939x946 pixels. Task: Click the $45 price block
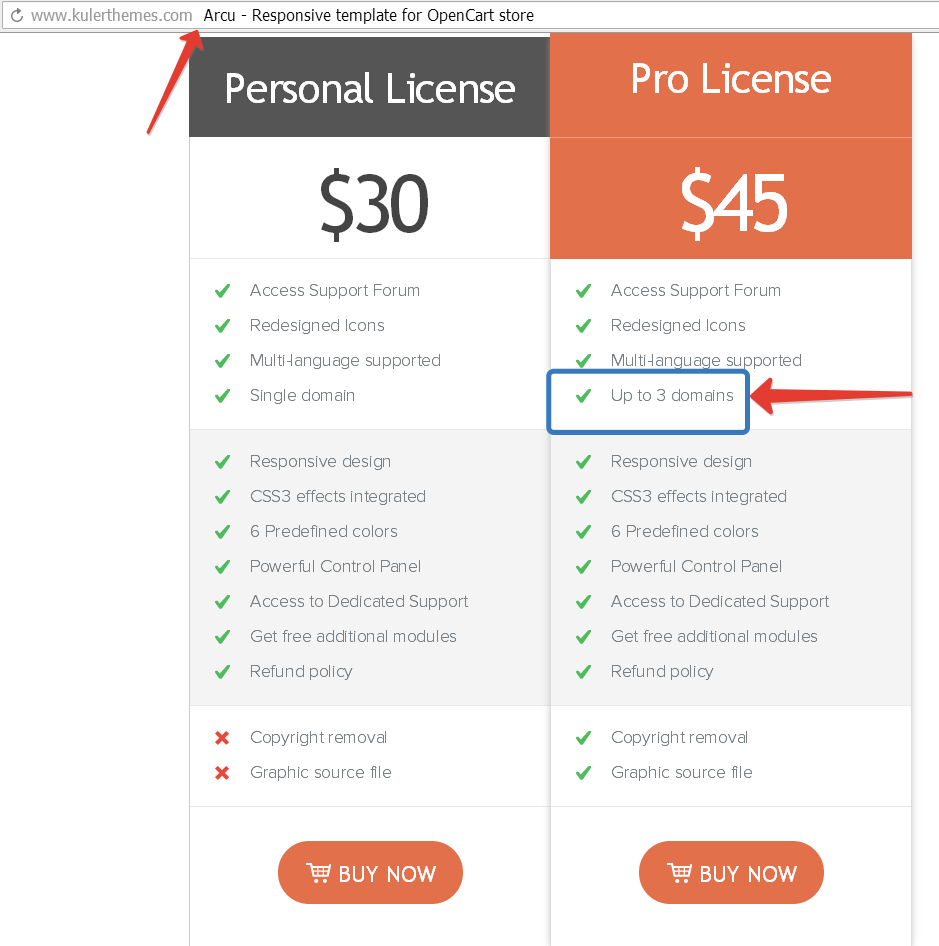click(733, 203)
